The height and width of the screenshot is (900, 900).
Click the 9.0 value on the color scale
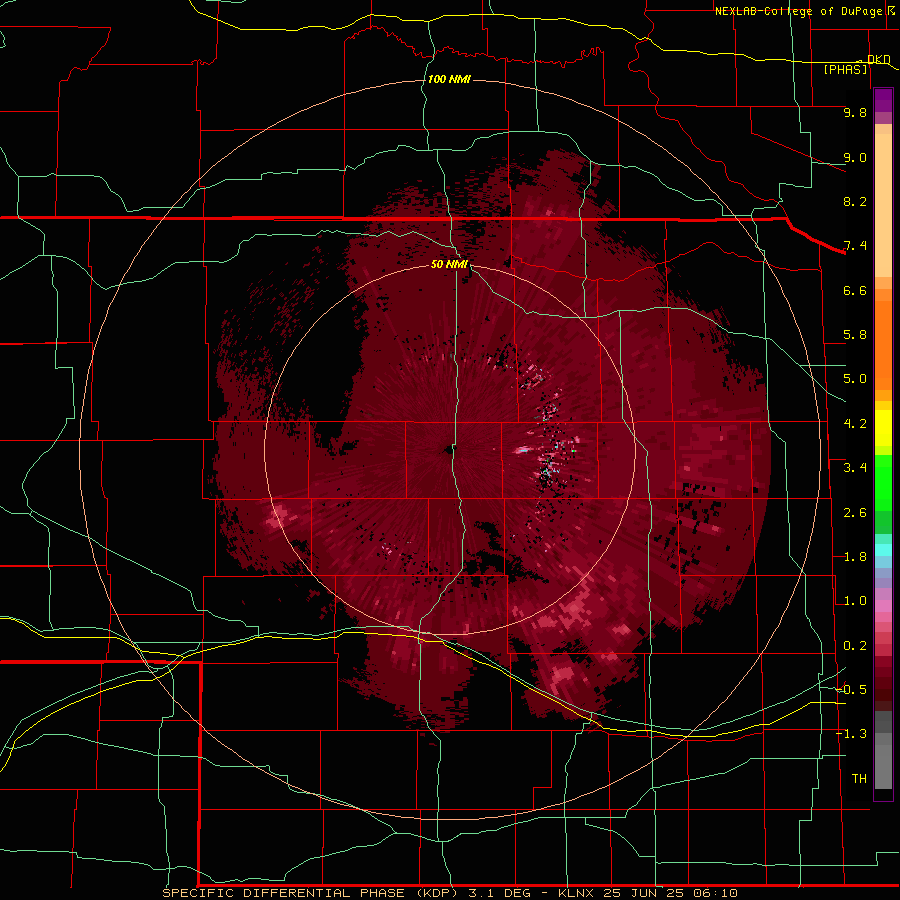(855, 157)
